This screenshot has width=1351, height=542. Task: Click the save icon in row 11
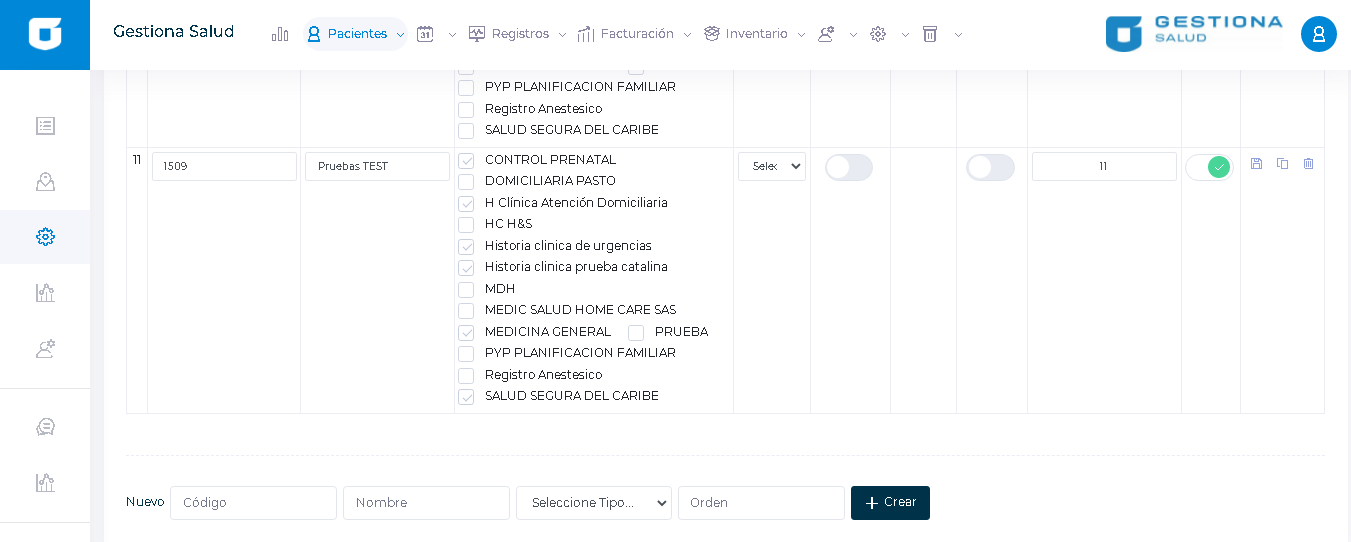click(x=1256, y=164)
